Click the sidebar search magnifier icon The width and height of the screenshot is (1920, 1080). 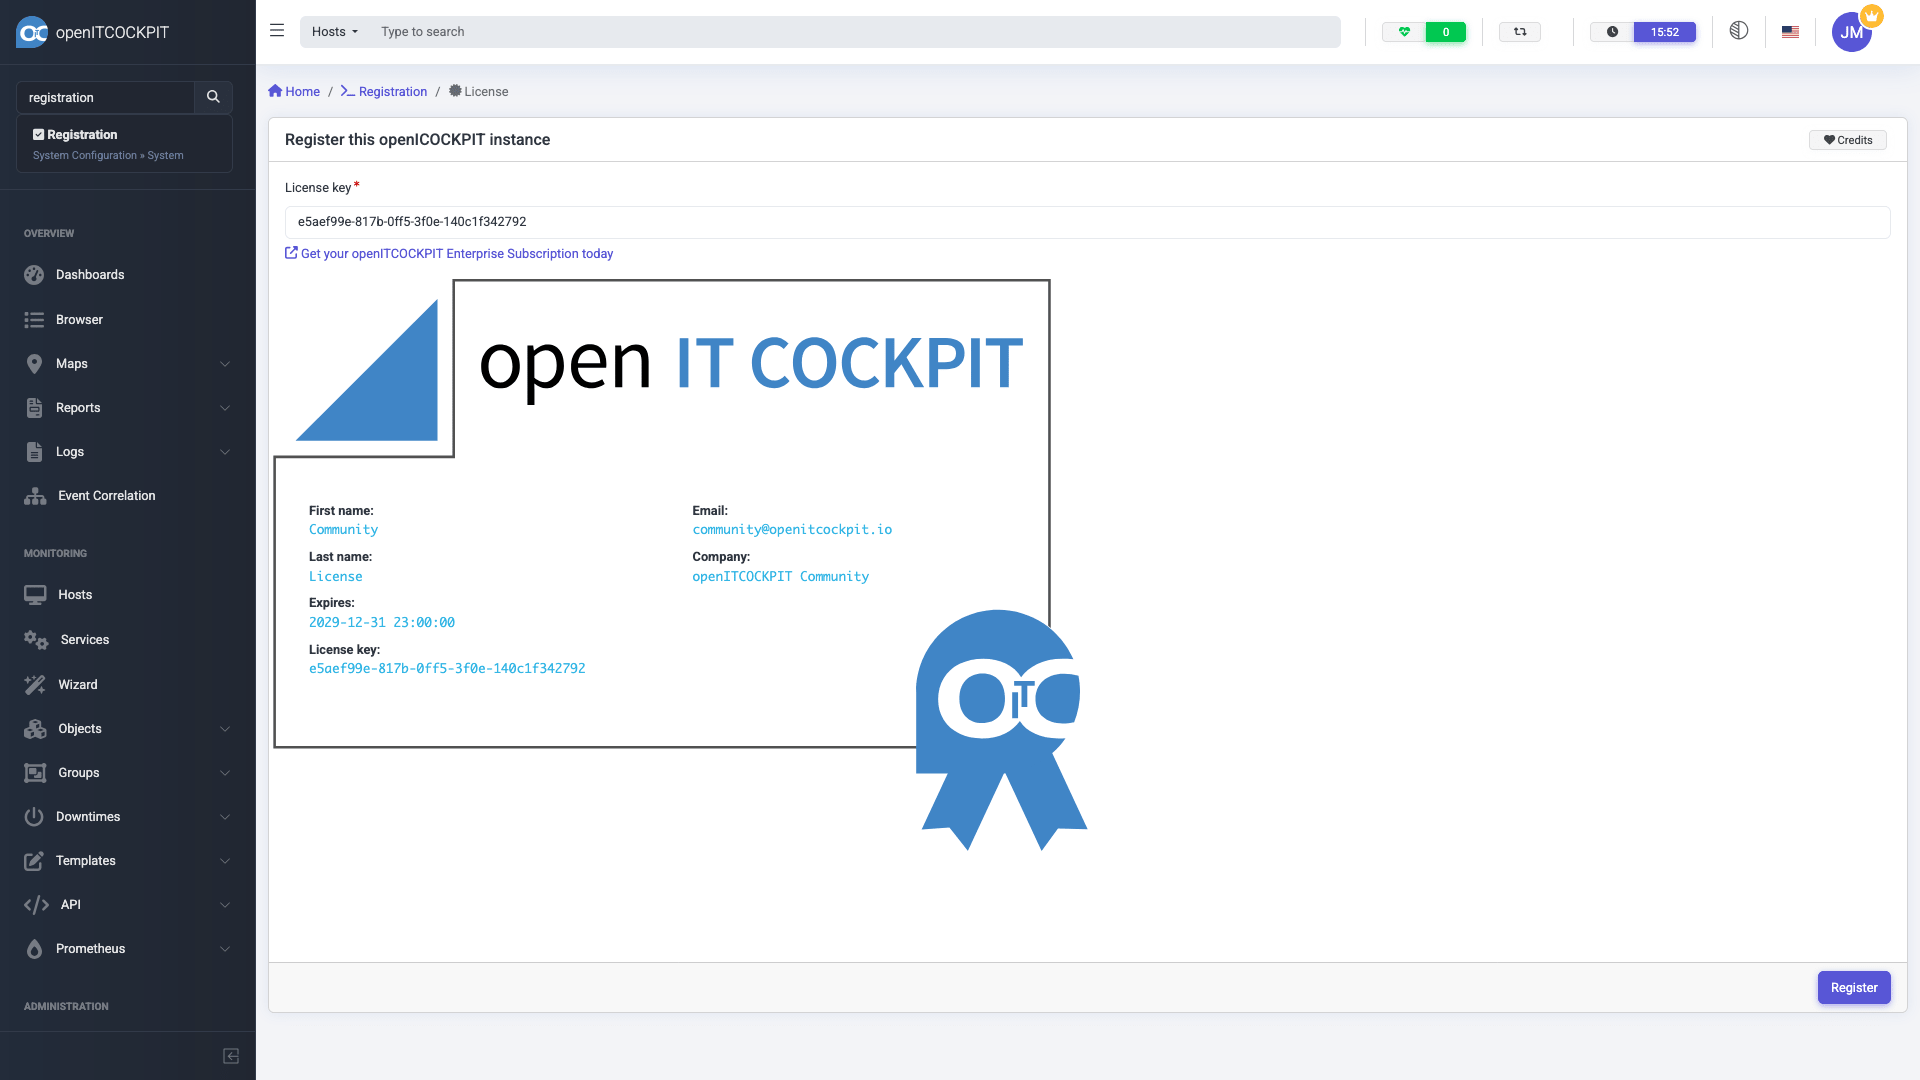point(213,97)
